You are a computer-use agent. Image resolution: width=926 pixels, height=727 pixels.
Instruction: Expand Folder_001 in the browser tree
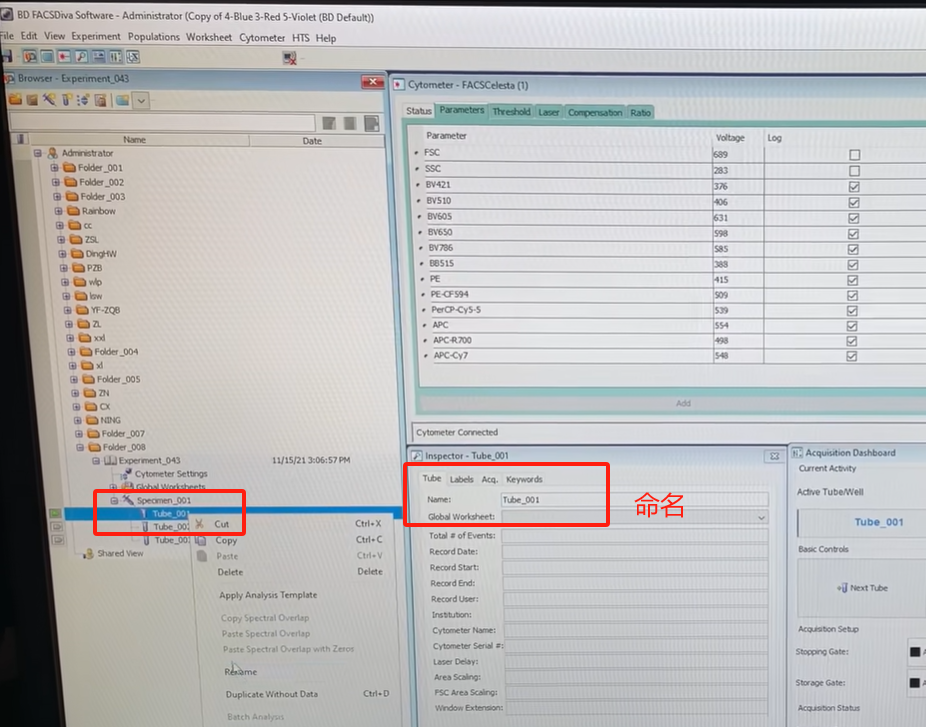[x=54, y=168]
